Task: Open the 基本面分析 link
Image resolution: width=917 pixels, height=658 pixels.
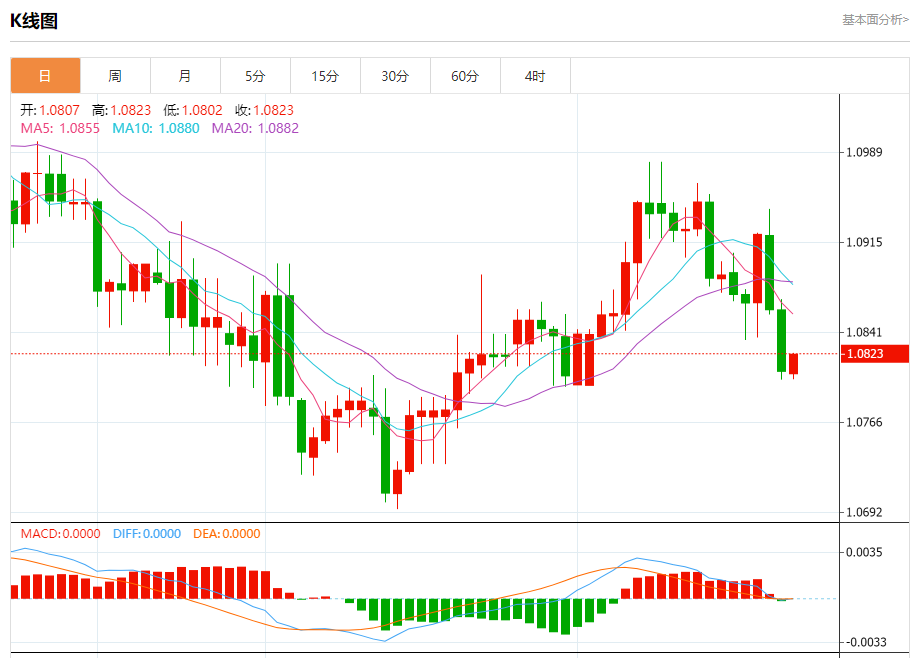Action: tap(875, 20)
